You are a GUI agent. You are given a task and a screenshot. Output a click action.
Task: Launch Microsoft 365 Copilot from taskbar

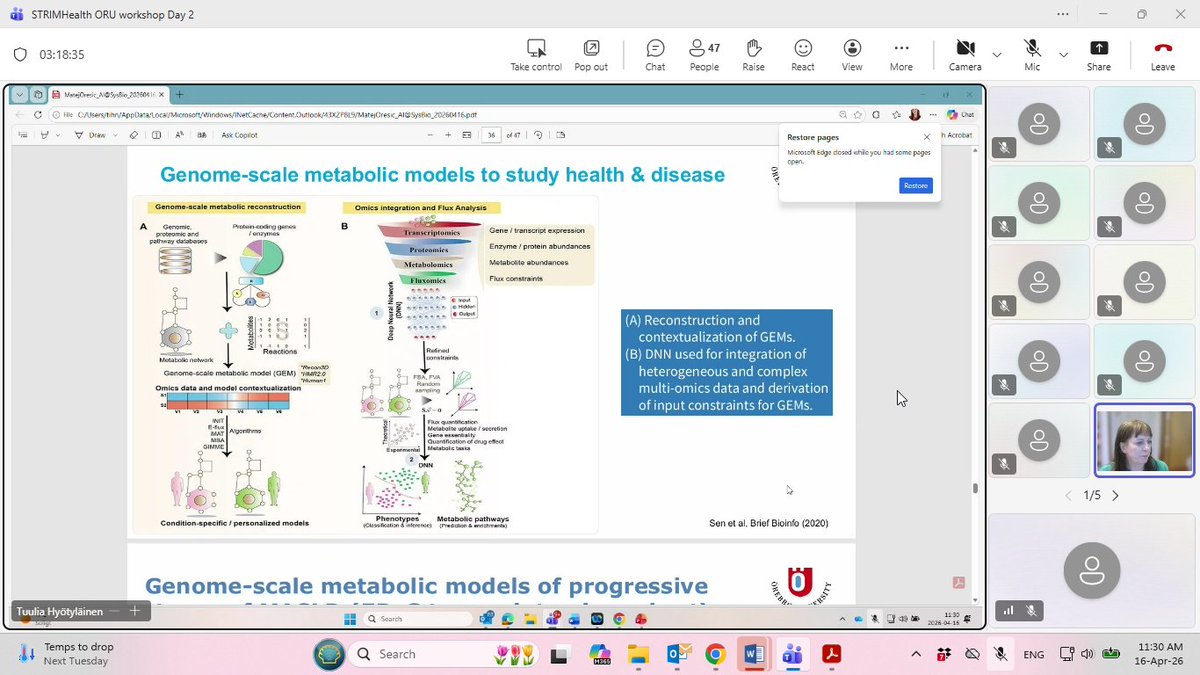click(x=600, y=654)
